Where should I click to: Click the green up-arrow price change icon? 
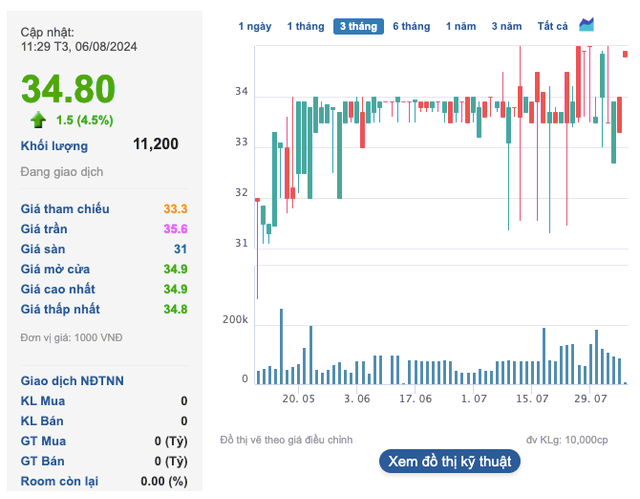click(x=38, y=120)
